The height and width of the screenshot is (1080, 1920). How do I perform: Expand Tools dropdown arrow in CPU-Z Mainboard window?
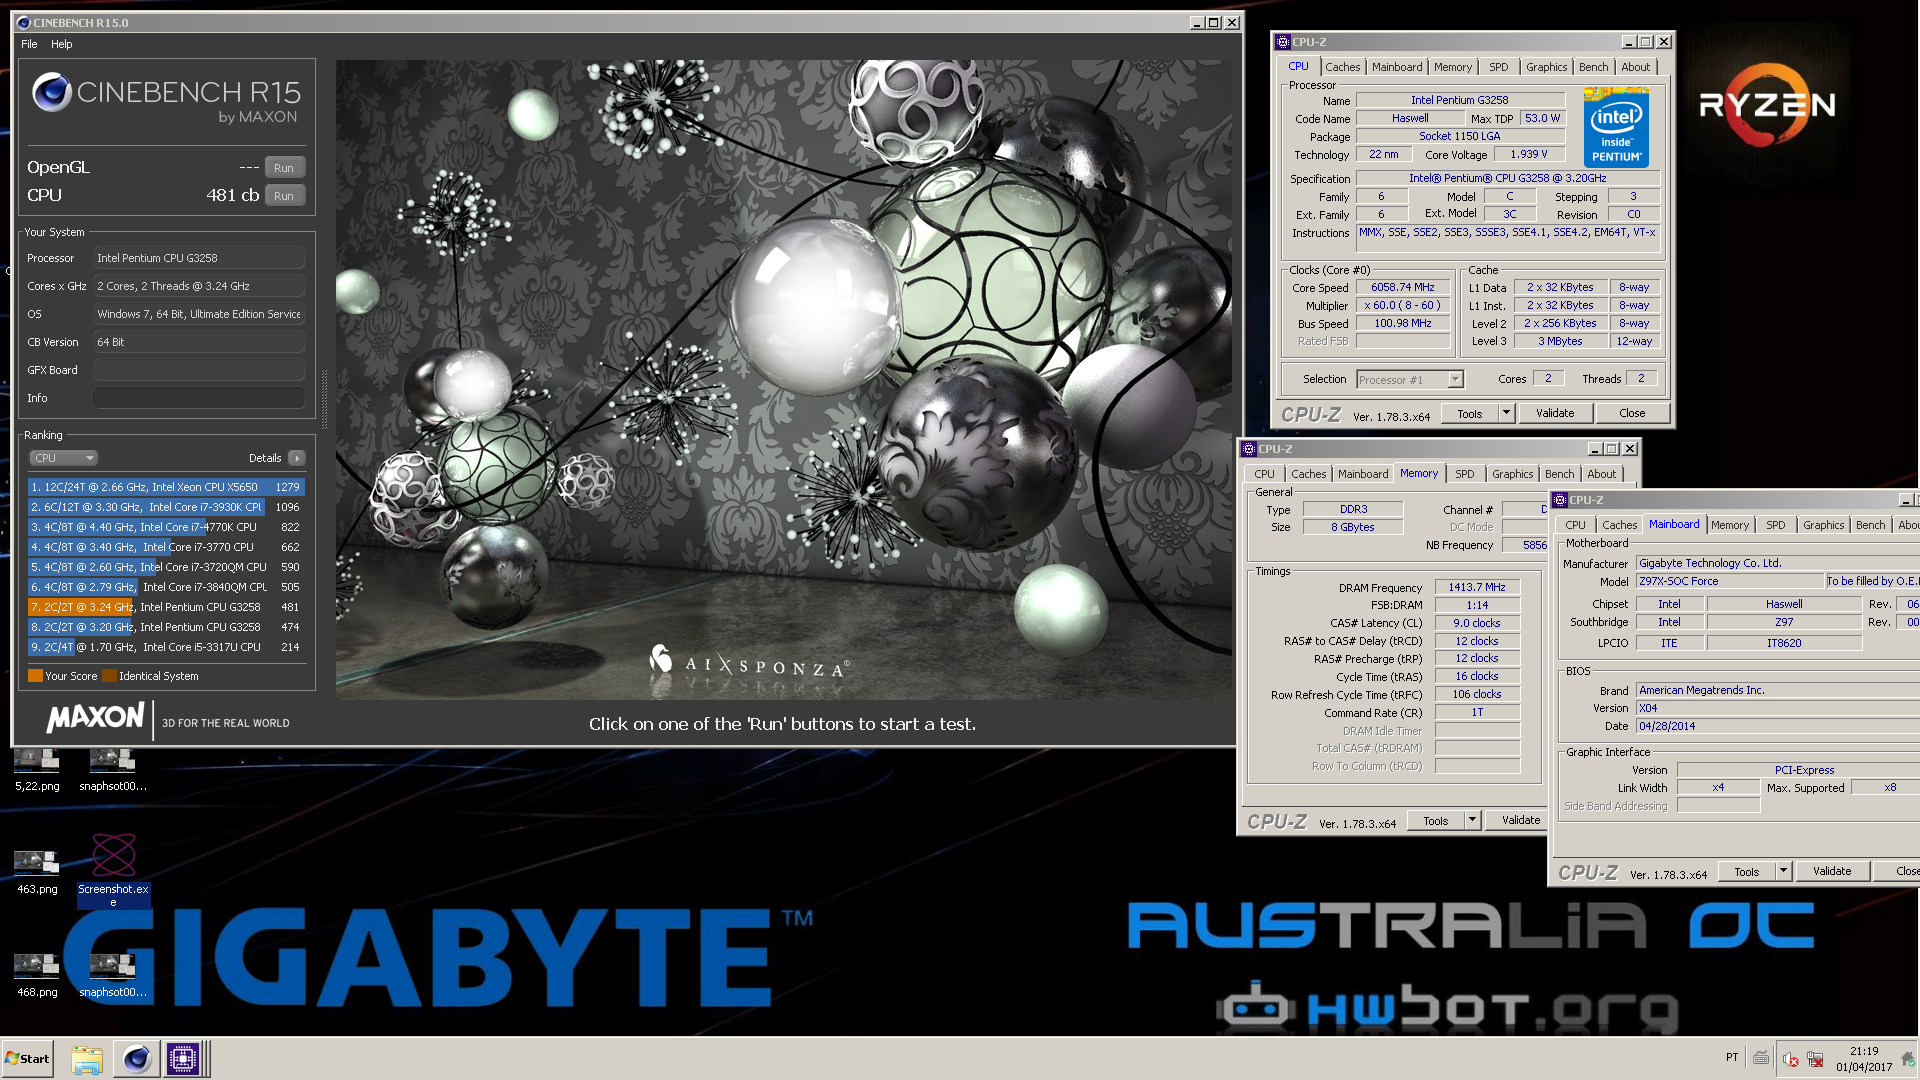click(x=1783, y=872)
